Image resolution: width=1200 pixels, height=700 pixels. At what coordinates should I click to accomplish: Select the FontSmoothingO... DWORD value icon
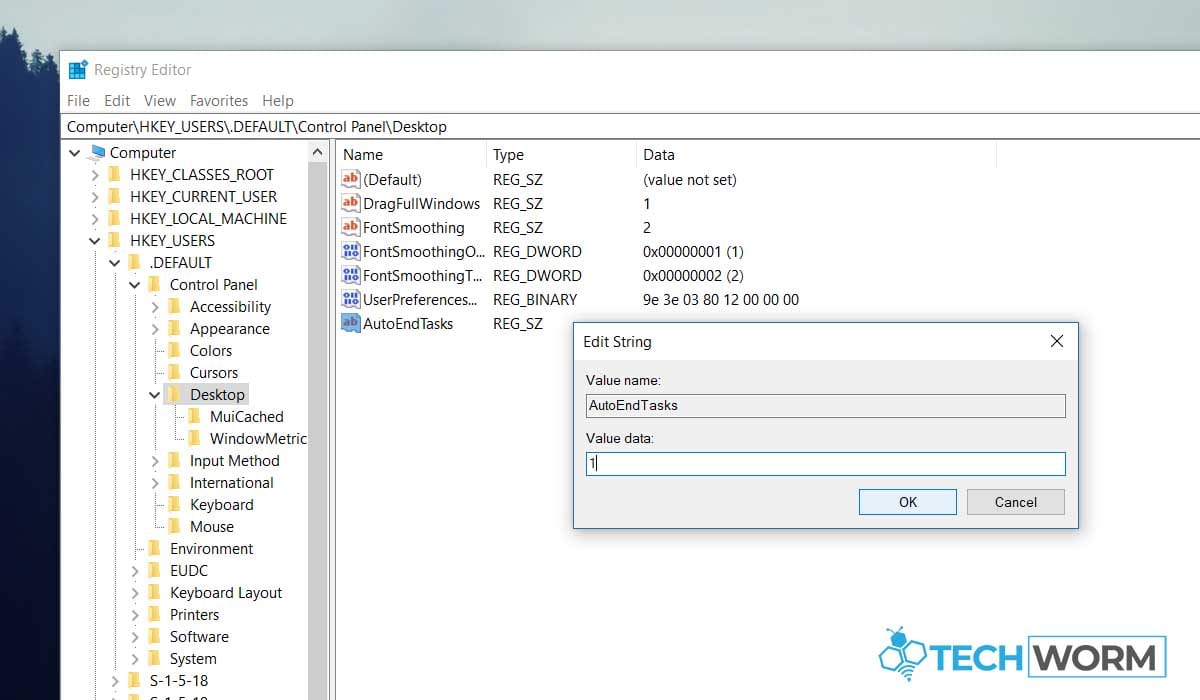[350, 252]
